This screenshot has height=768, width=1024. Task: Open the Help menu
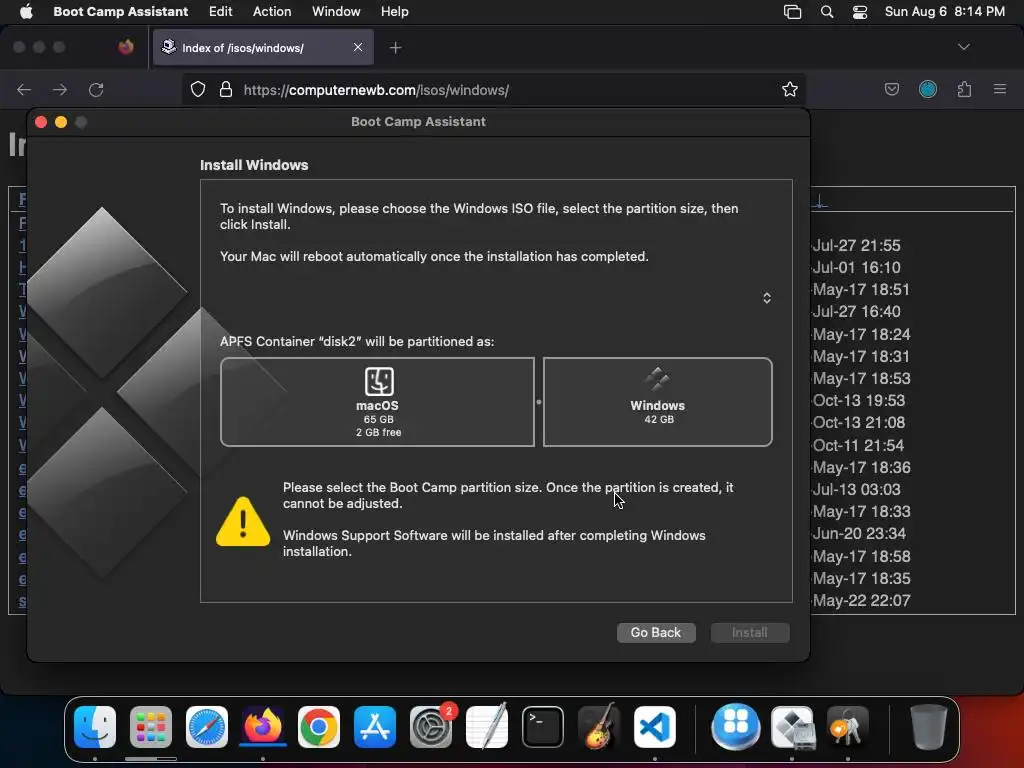pyautogui.click(x=394, y=11)
